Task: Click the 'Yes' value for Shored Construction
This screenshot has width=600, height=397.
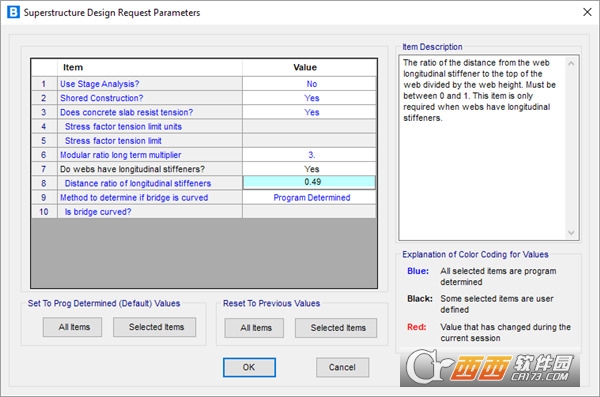Action: (309, 98)
